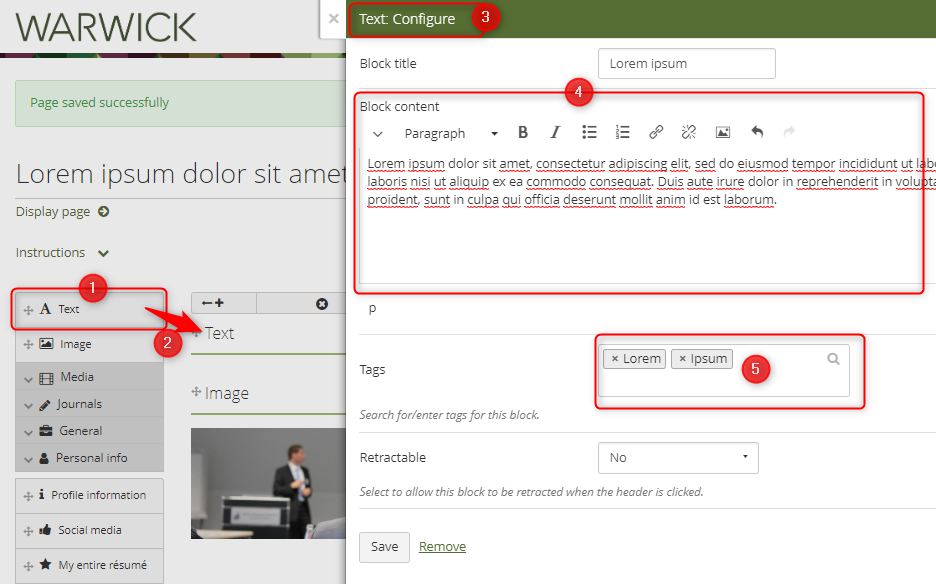This screenshot has height=584, width=936.
Task: Click the remove link icon
Action: (688, 133)
